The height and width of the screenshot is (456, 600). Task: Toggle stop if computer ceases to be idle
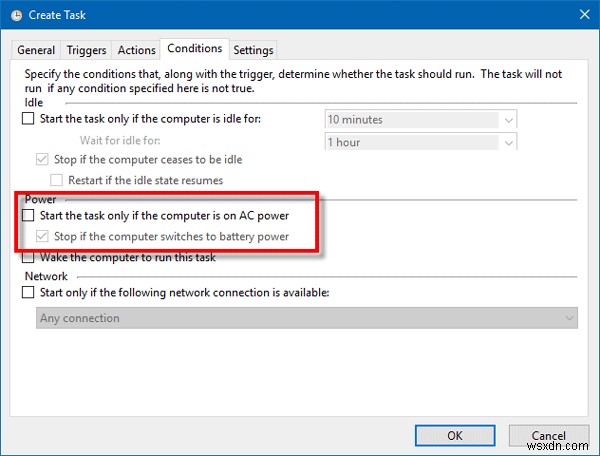click(42, 159)
